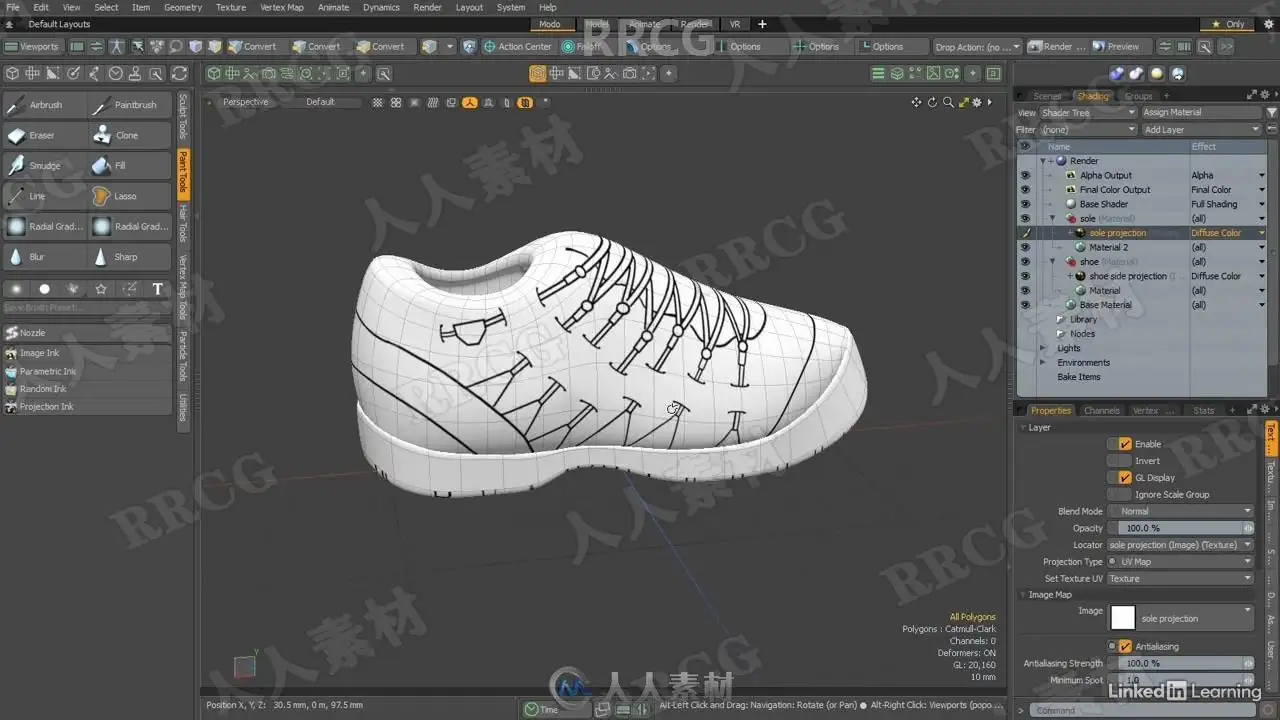Open the Drop Action dropdown
The height and width of the screenshot is (720, 1280).
(978, 46)
